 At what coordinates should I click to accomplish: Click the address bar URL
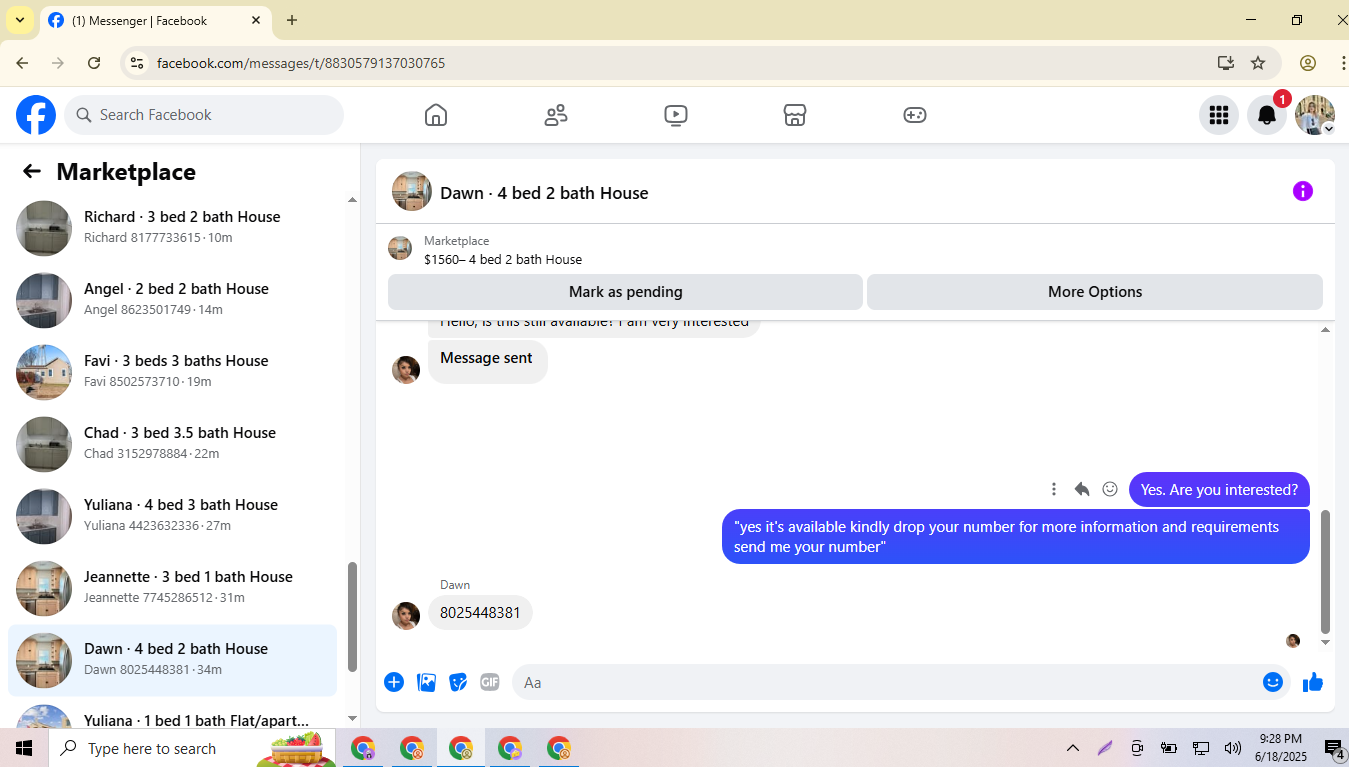pyautogui.click(x=301, y=63)
